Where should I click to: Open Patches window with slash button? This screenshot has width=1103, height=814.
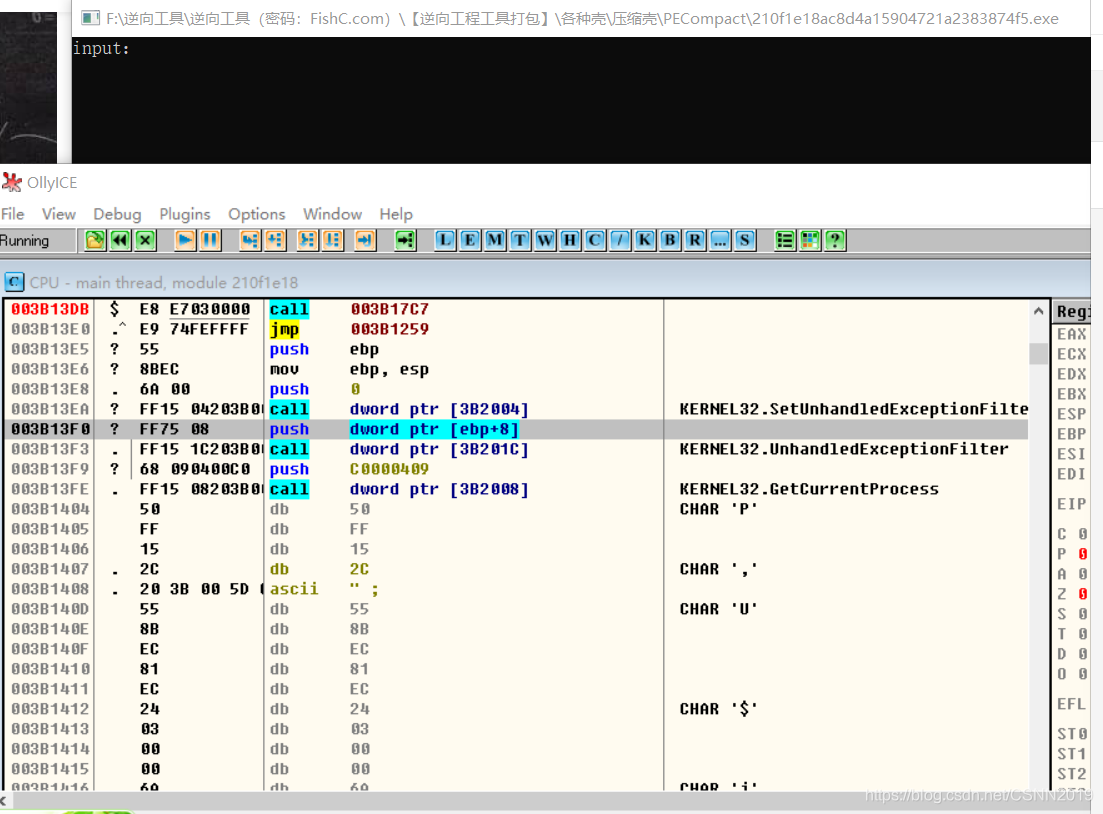[x=620, y=241]
